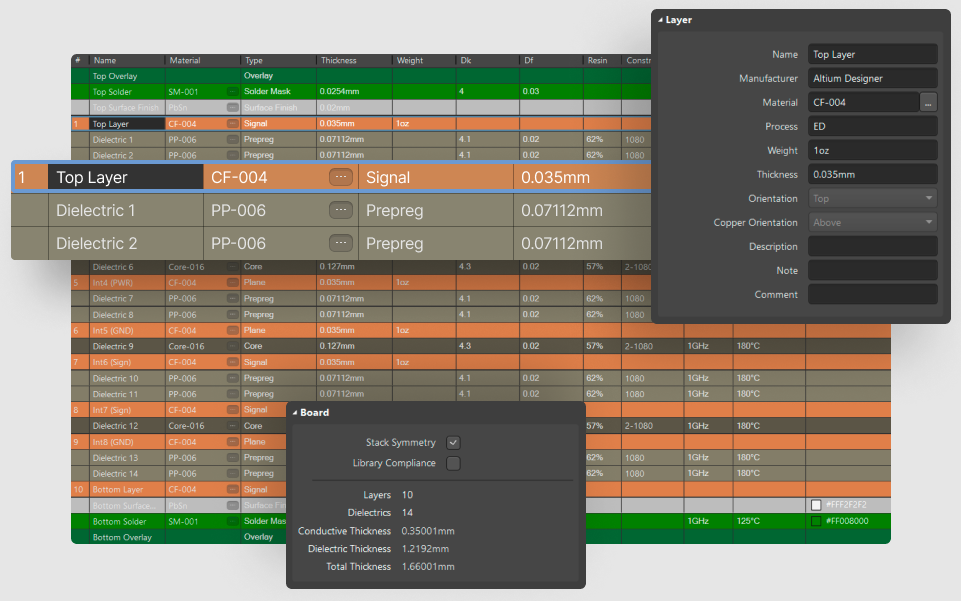Click ellipsis for Int5 (GND) CF-004 material

tap(232, 330)
